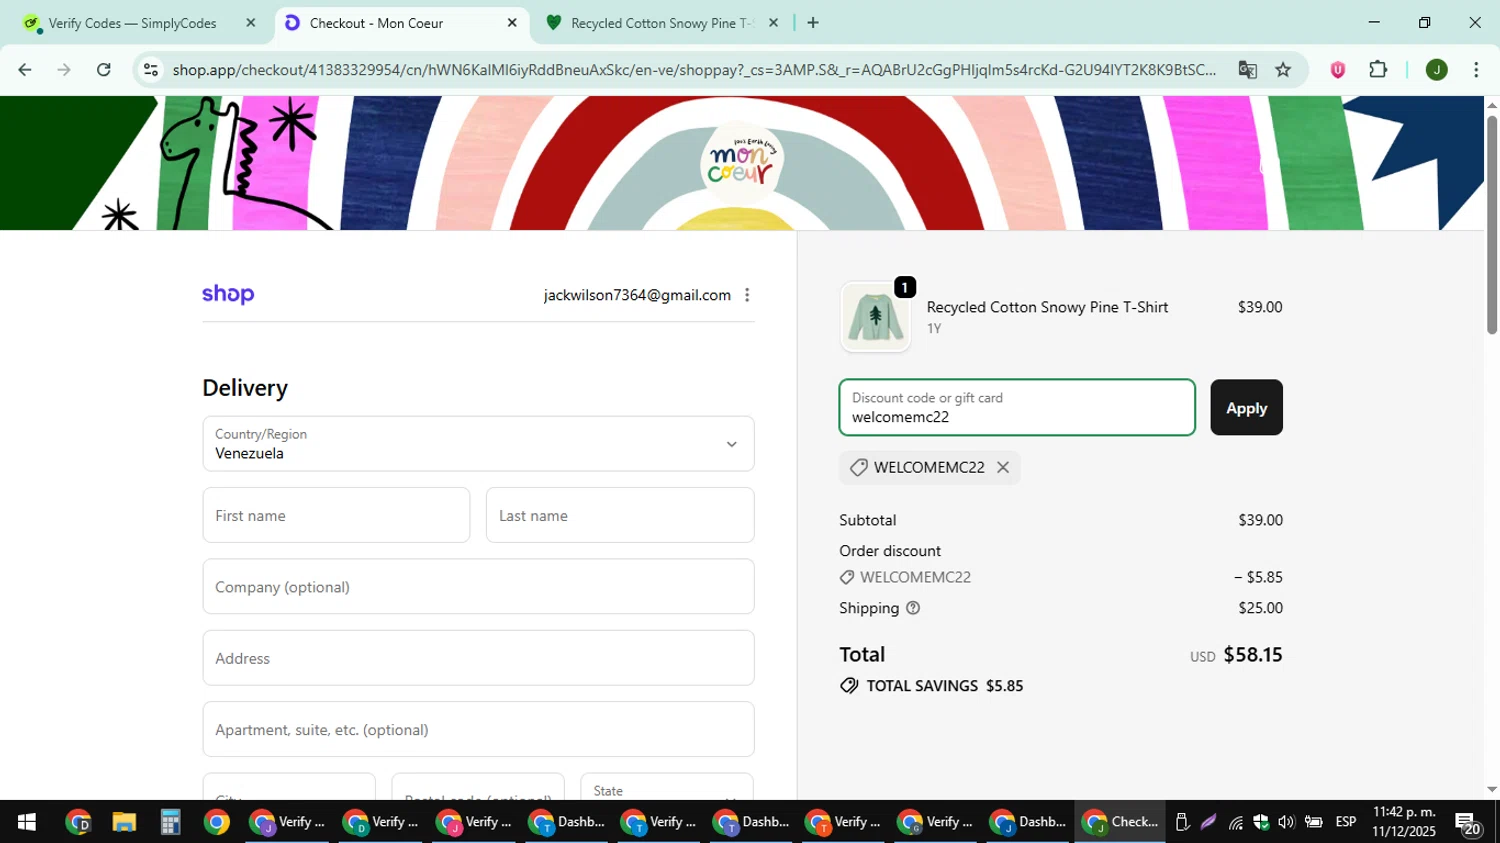
Task: Select the Checkout - Mon Coeur tab
Action: click(x=401, y=22)
